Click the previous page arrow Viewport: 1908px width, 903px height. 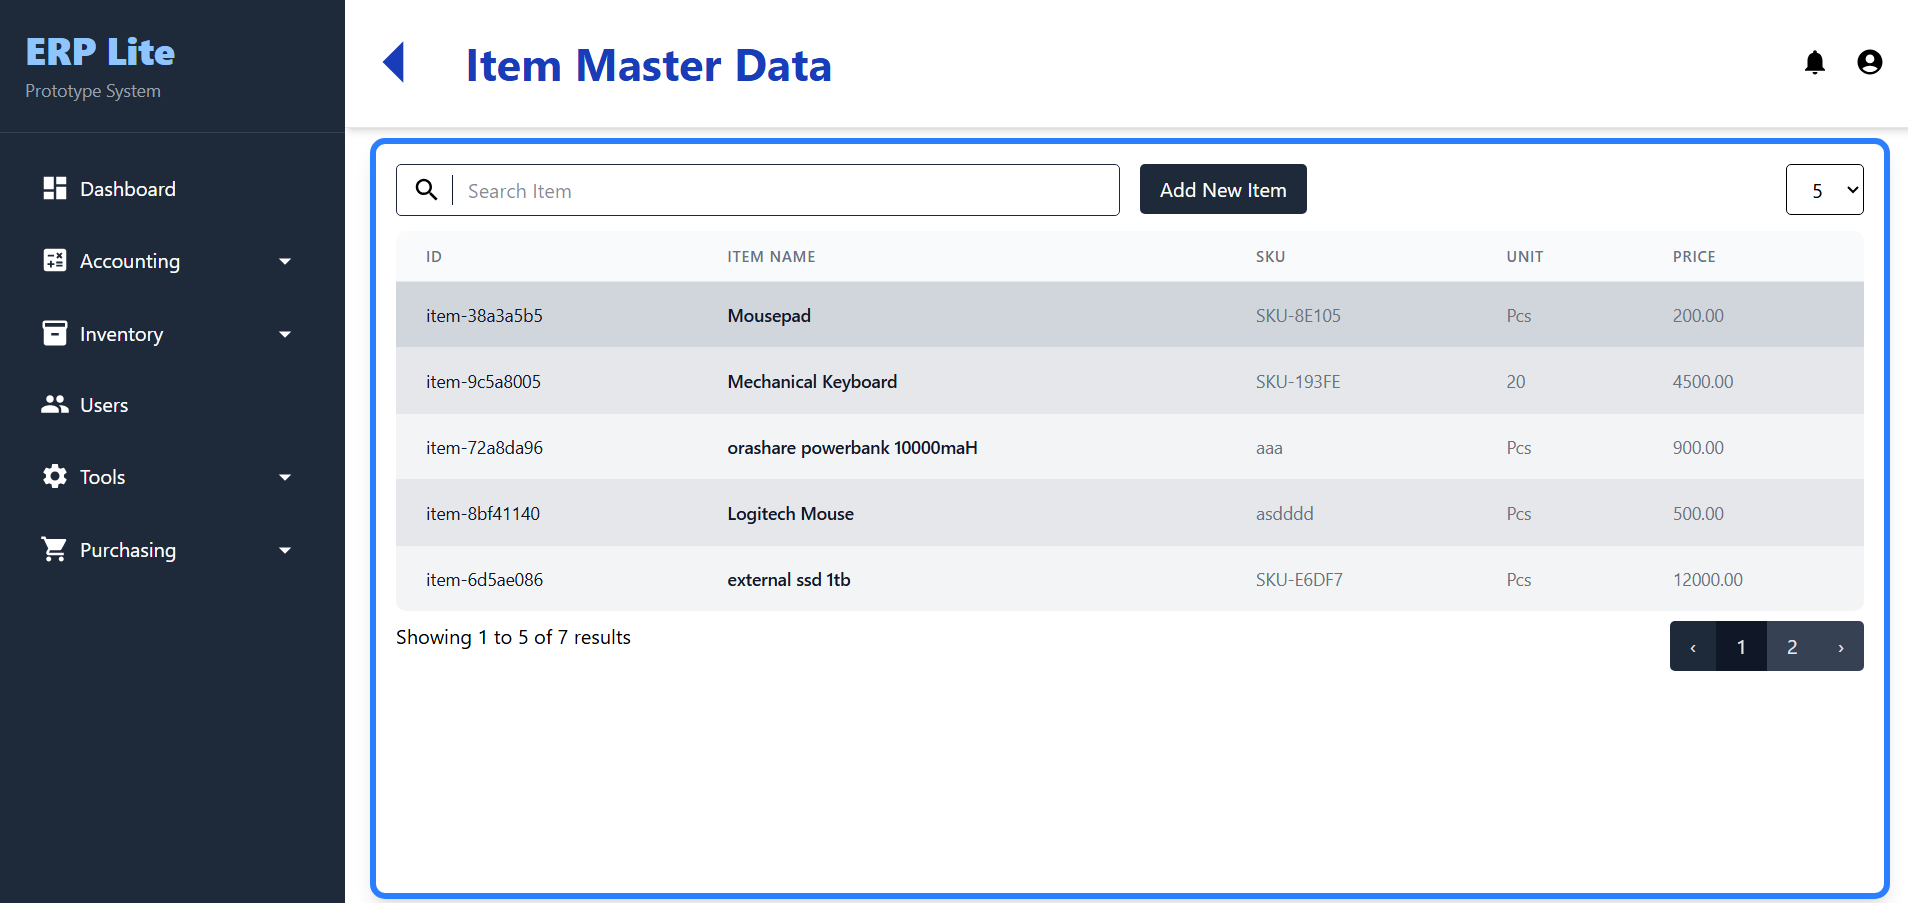1693,647
